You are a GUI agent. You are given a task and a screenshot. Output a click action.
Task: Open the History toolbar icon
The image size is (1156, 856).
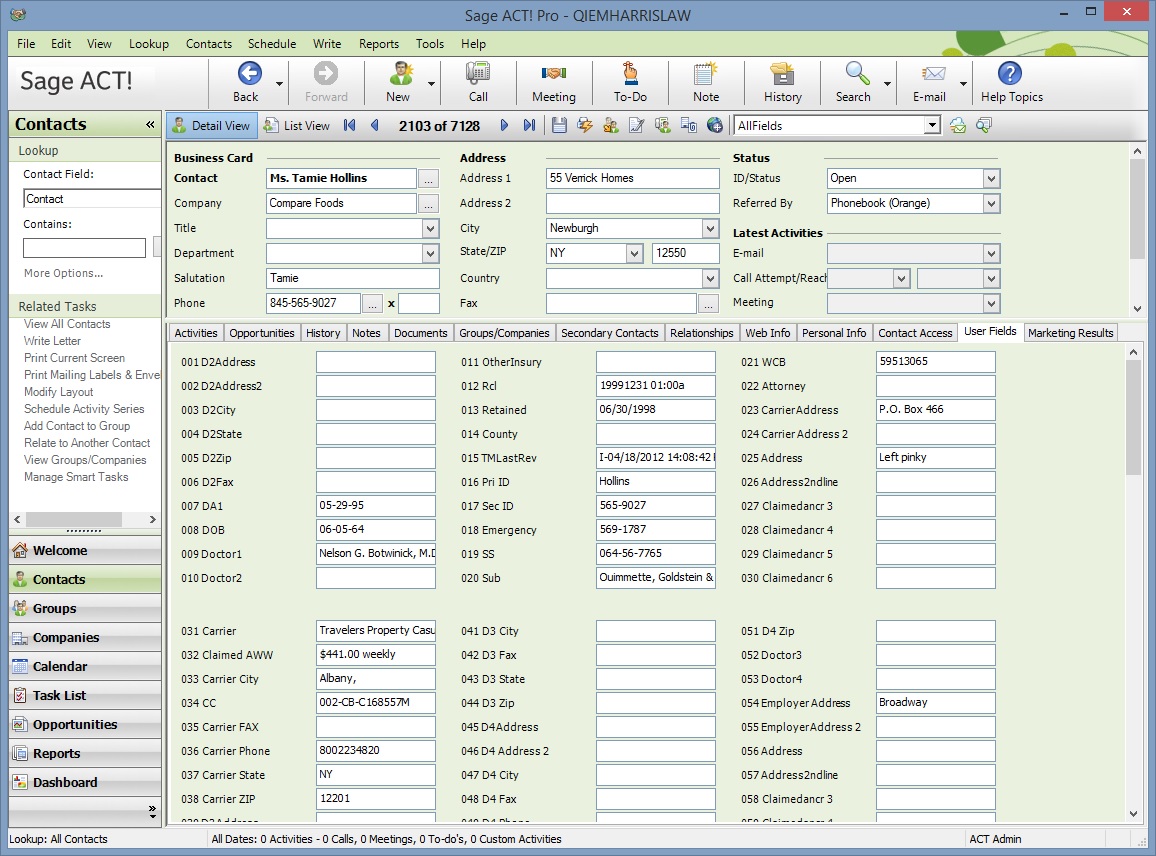[x=782, y=74]
